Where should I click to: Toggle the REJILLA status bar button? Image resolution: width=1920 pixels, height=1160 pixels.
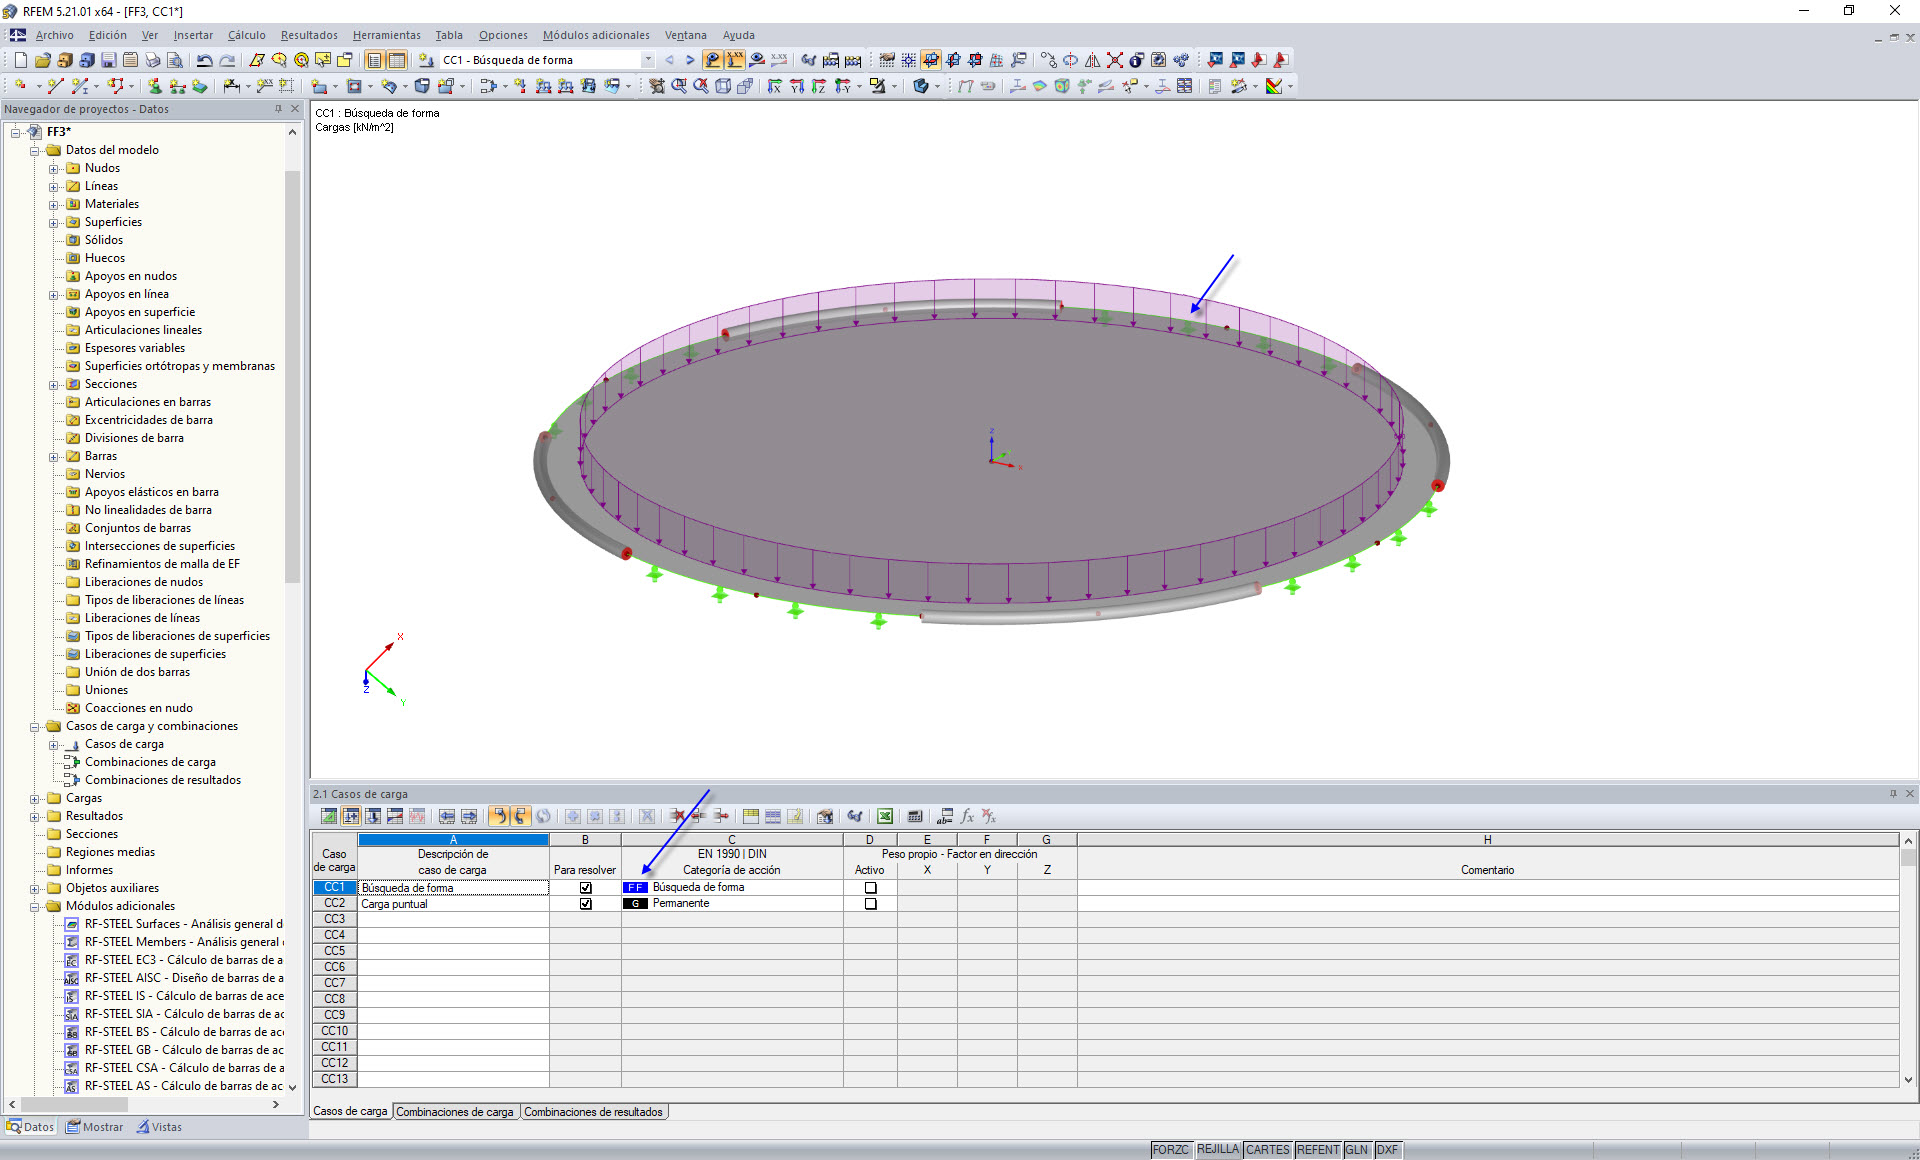click(x=1217, y=1150)
